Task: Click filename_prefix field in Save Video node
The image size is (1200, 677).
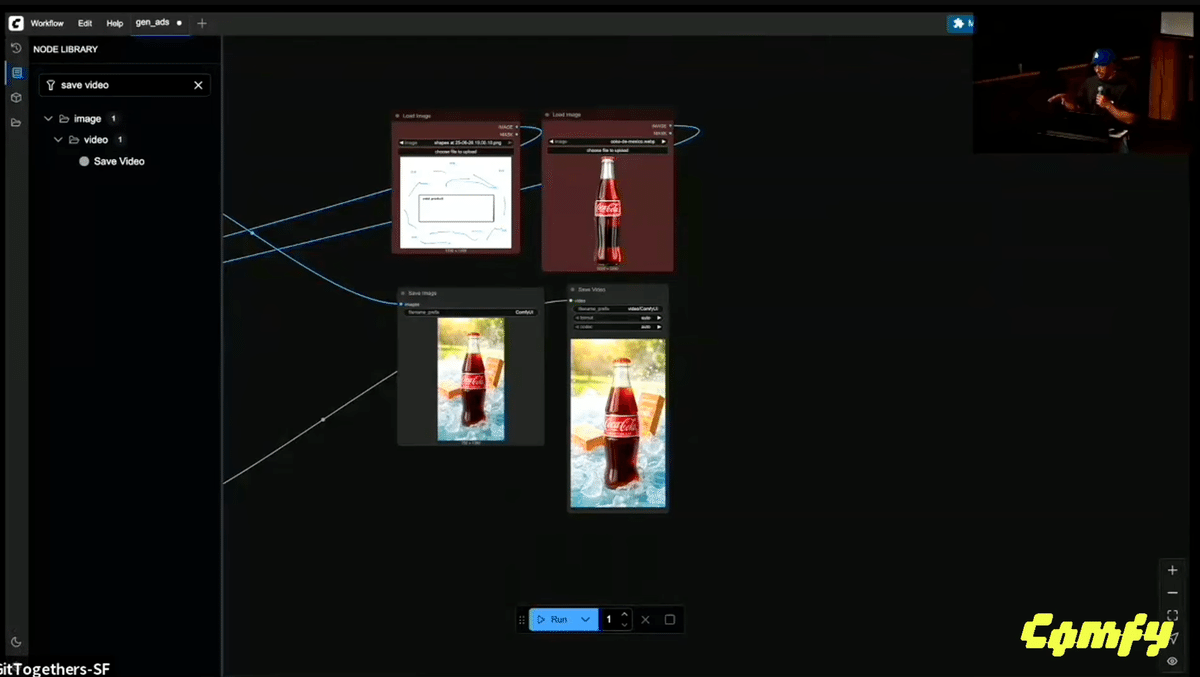Action: click(617, 308)
